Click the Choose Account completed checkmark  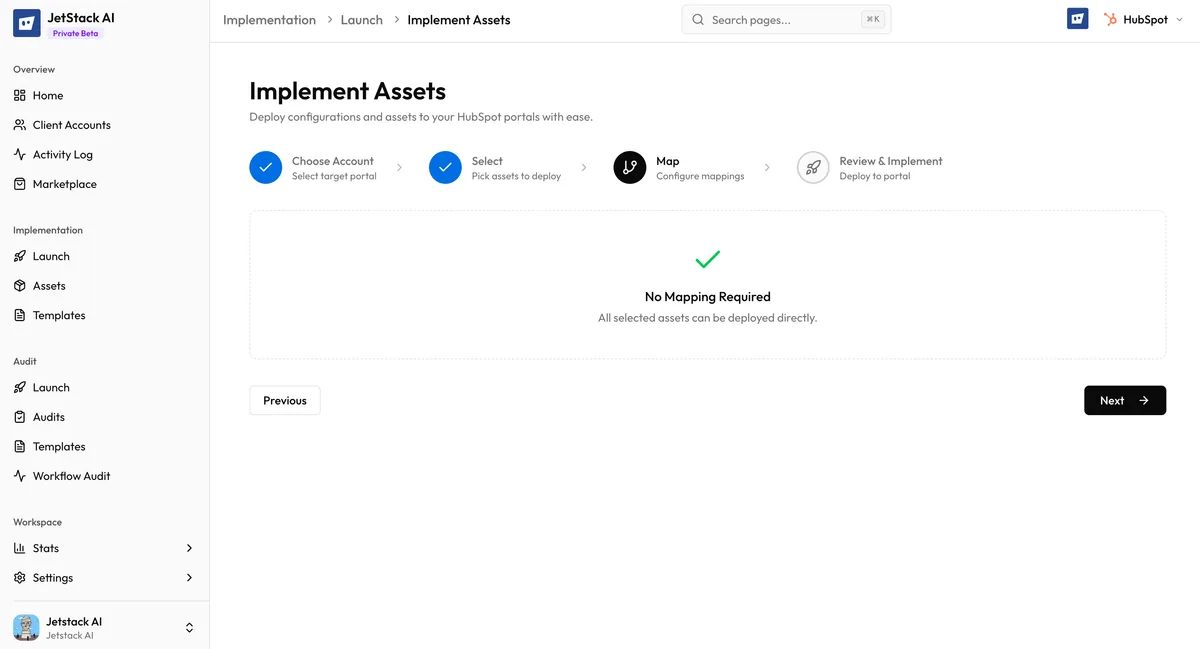coord(265,167)
